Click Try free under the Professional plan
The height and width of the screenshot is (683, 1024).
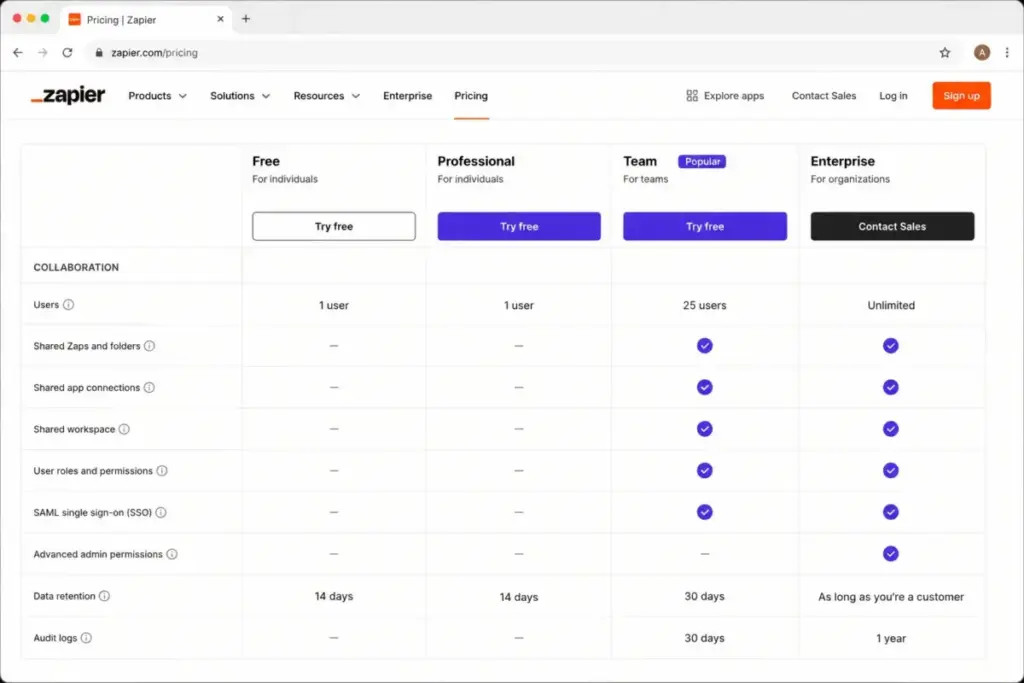519,227
